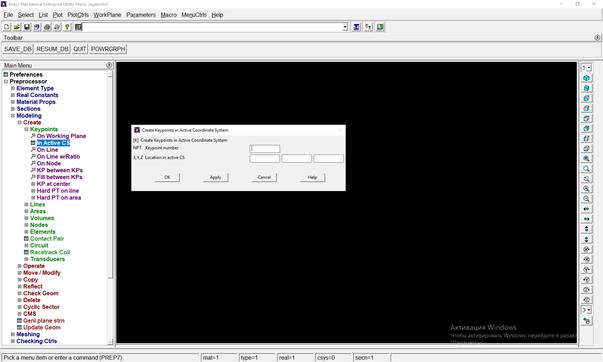Select the Front View icon
Screen dimensions: 603x362
pyautogui.click(x=586, y=98)
